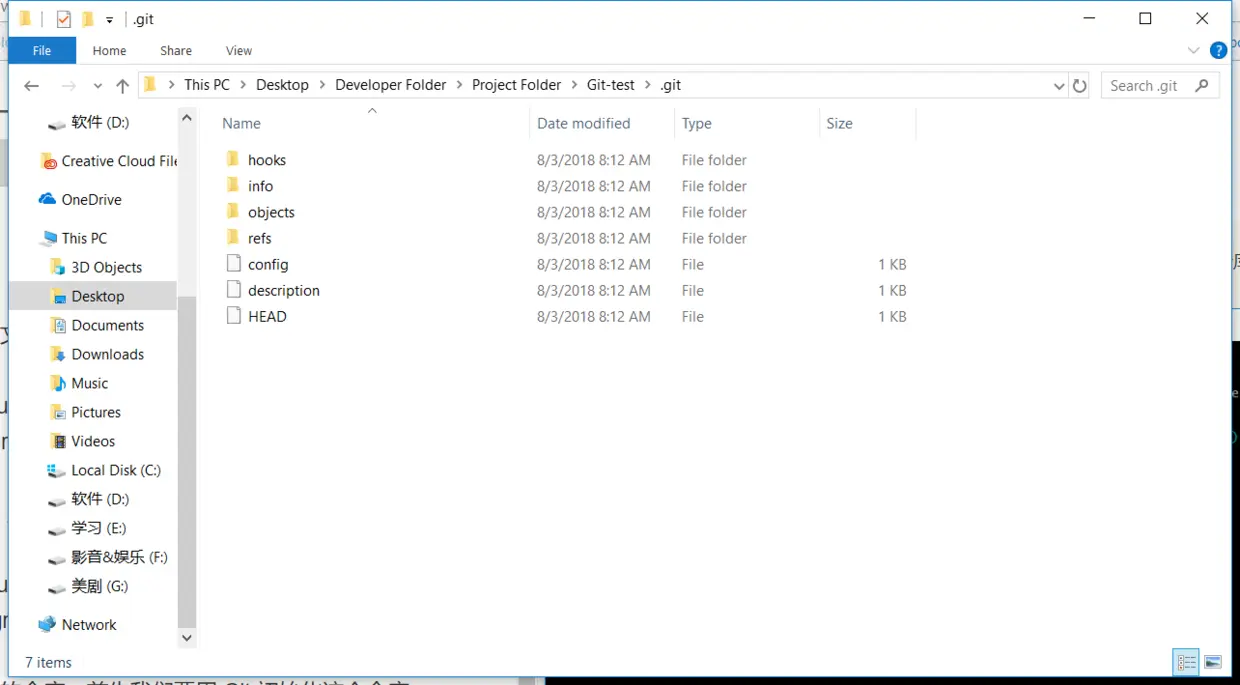
Task: Open Local Disk (C:) in sidebar
Action: (x=104, y=470)
